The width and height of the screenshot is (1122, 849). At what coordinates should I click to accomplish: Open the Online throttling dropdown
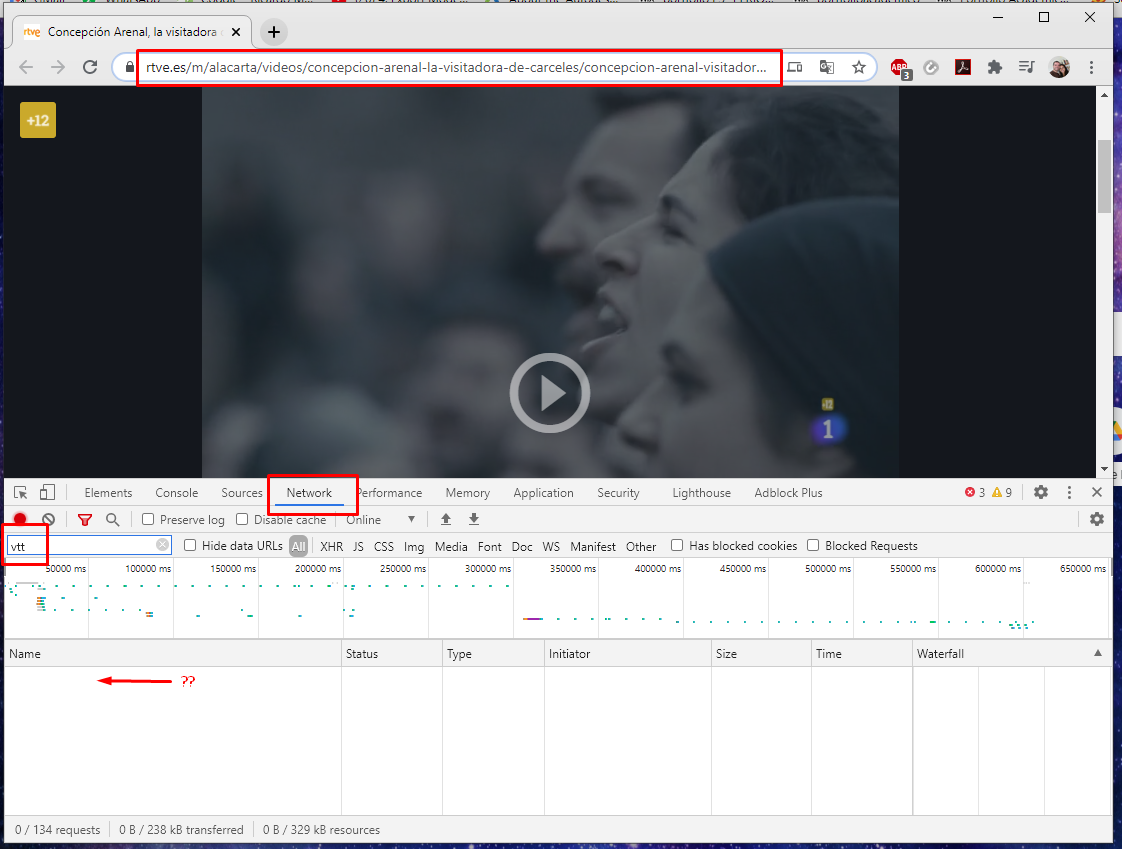380,520
